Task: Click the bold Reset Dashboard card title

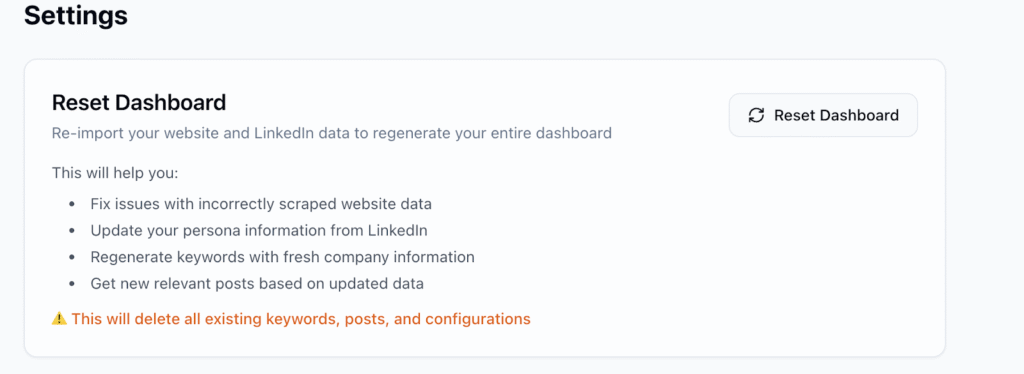Action: pos(139,102)
